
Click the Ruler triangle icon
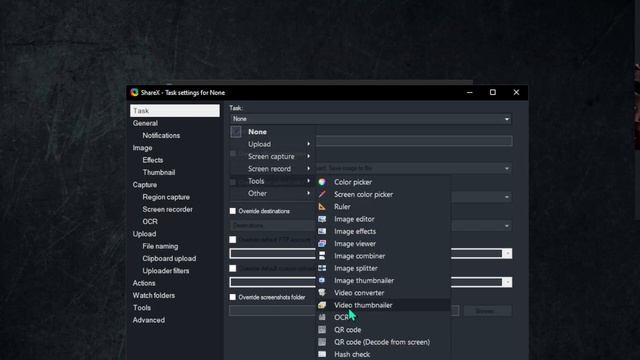point(322,207)
